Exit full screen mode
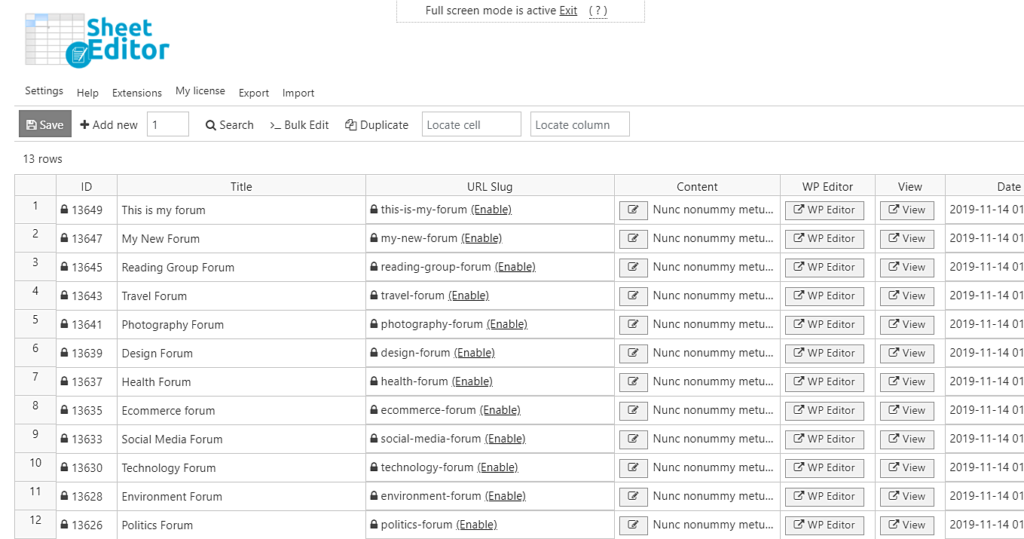Image resolution: width=1024 pixels, height=539 pixels. tap(568, 10)
